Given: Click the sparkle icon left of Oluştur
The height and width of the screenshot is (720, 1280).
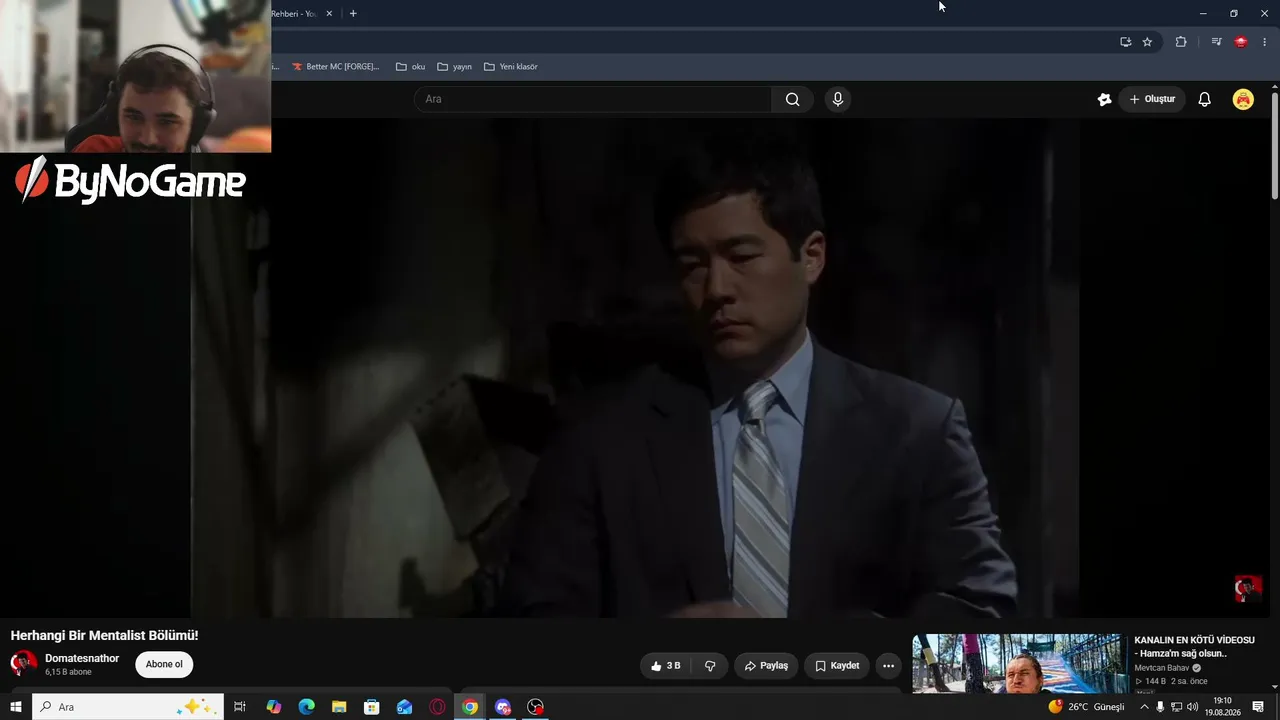Looking at the screenshot, I should [1104, 99].
